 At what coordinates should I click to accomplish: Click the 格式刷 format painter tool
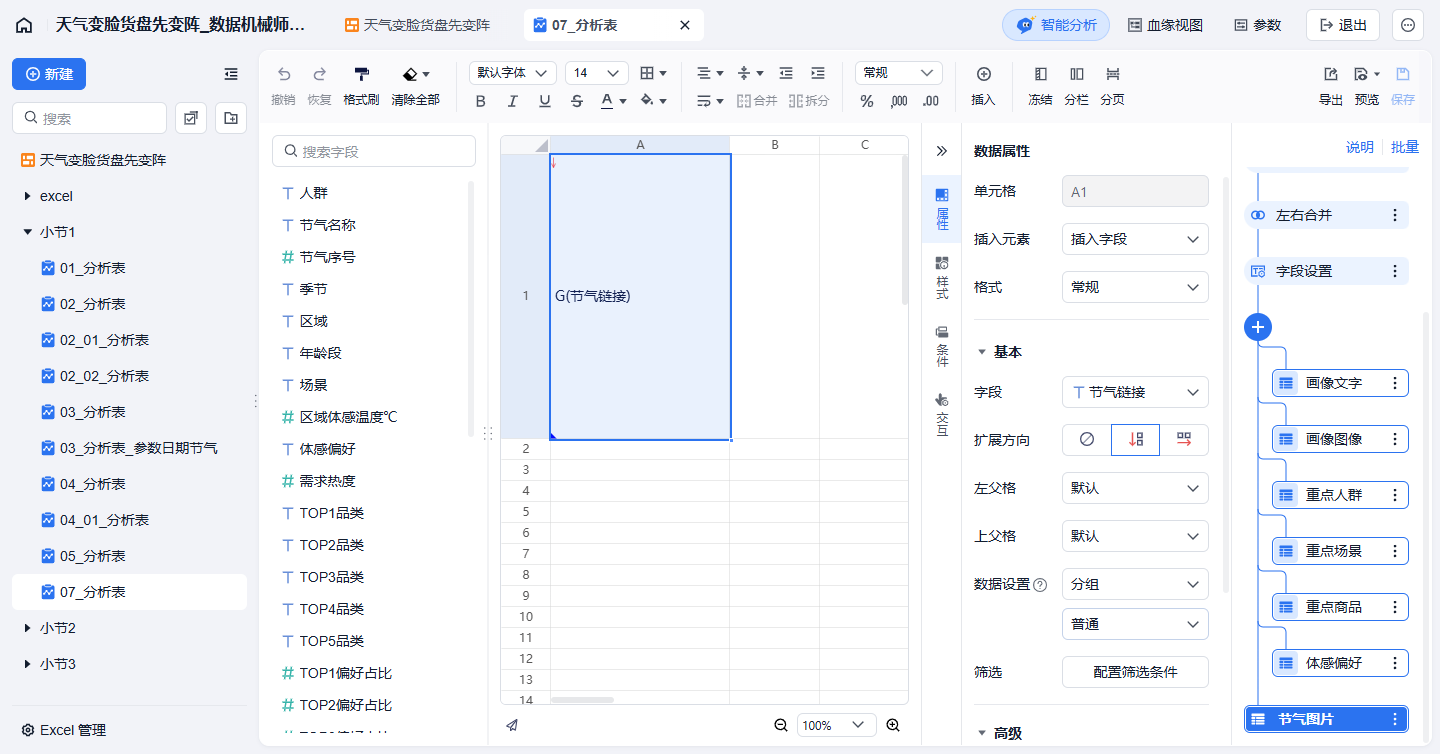(361, 87)
